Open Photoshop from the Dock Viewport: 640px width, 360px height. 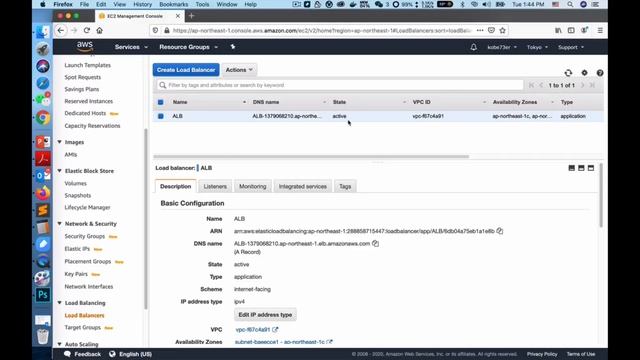(x=43, y=294)
